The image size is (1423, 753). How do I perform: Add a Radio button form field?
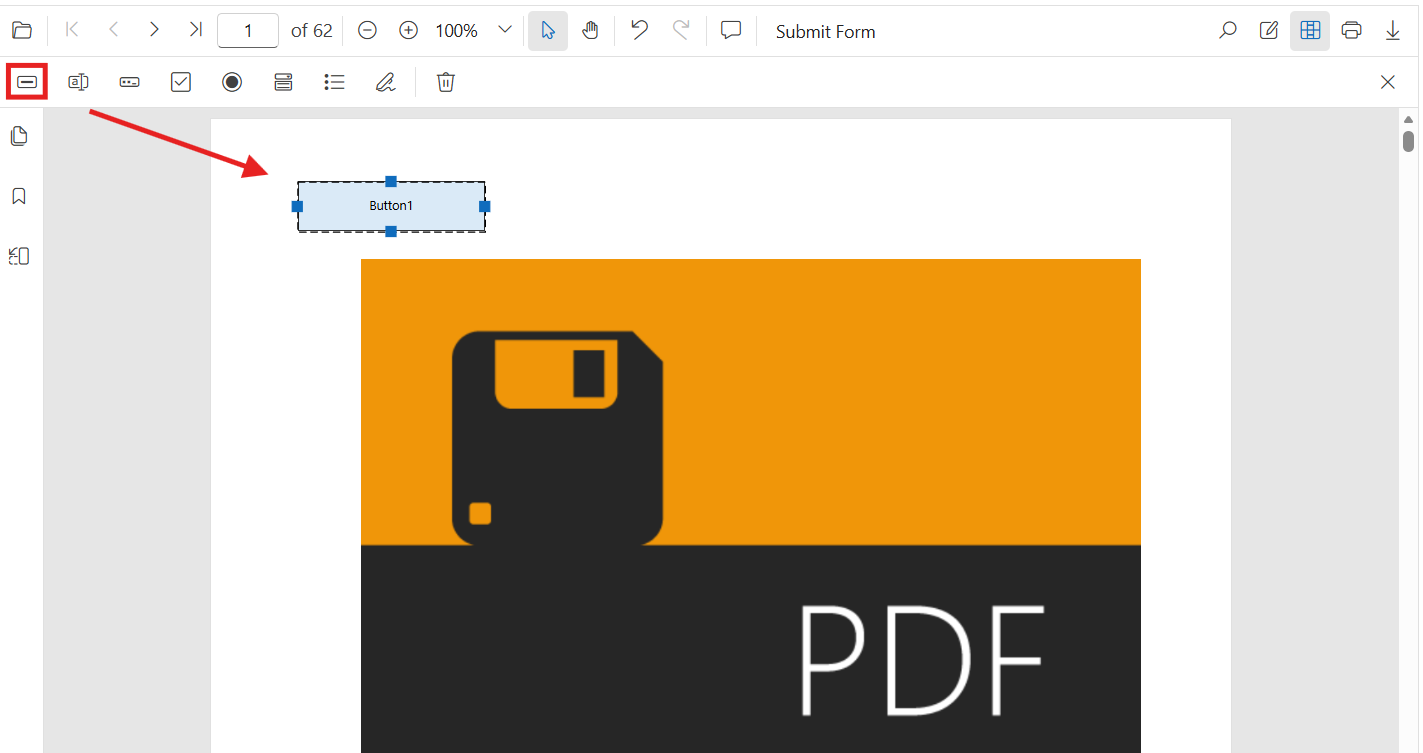click(x=232, y=82)
